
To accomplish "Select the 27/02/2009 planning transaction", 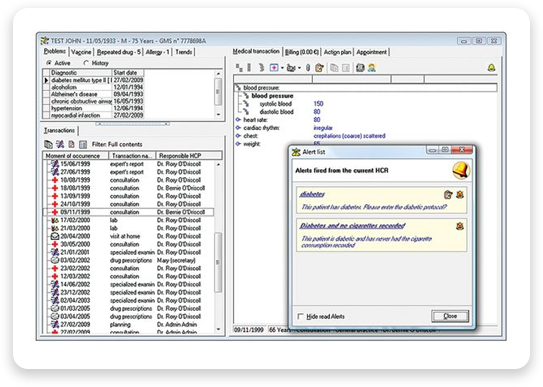I will [128, 324].
